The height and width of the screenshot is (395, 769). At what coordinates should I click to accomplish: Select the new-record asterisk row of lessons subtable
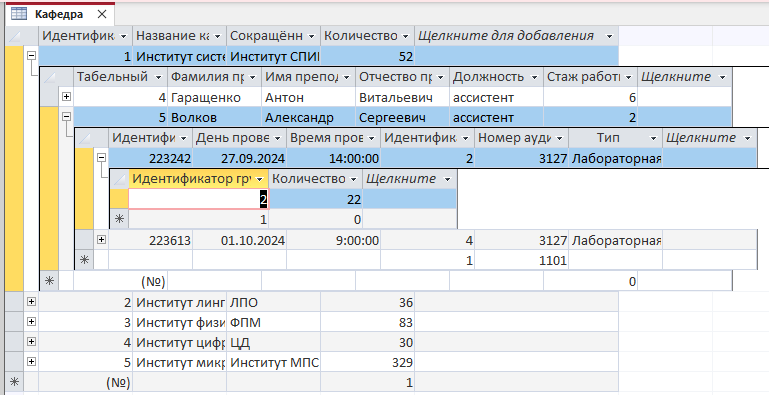click(84, 260)
